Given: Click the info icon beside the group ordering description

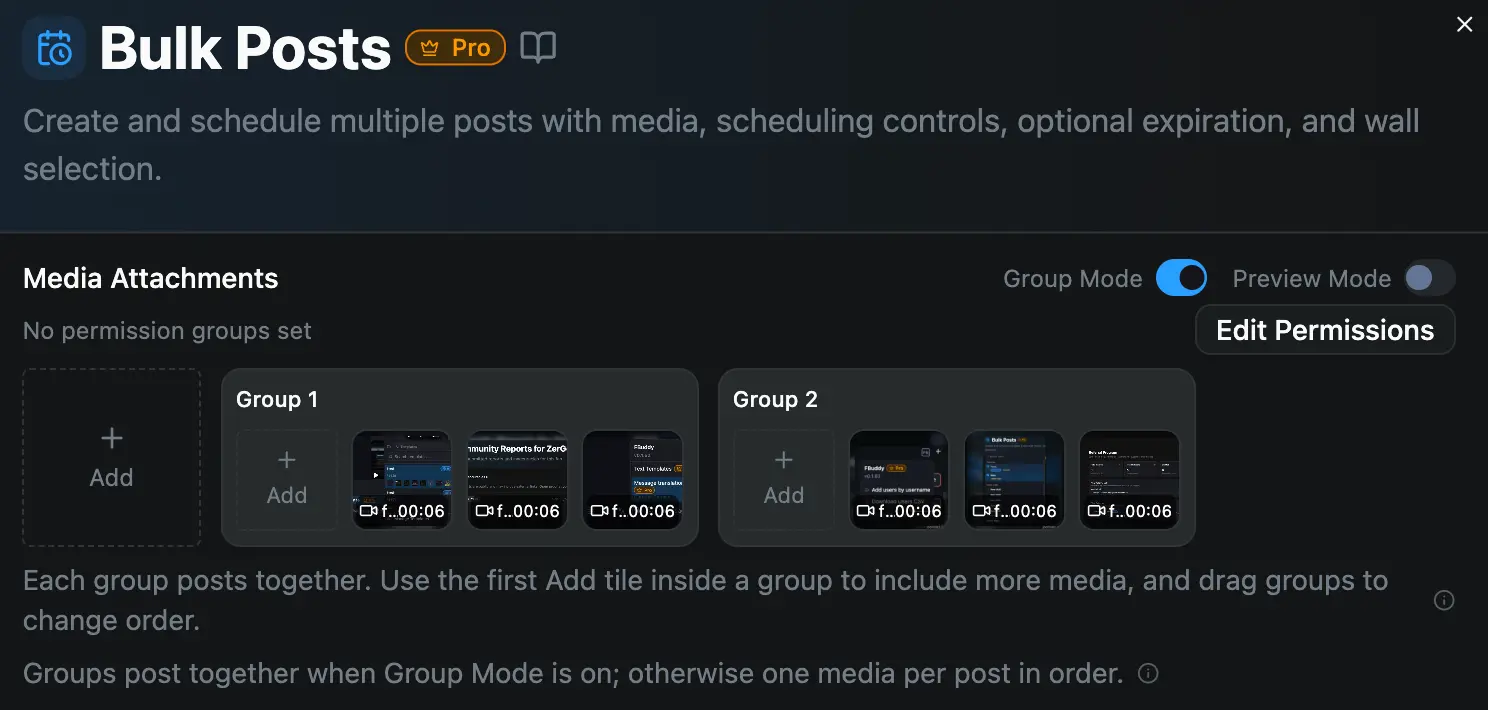Looking at the screenshot, I should point(1443,599).
